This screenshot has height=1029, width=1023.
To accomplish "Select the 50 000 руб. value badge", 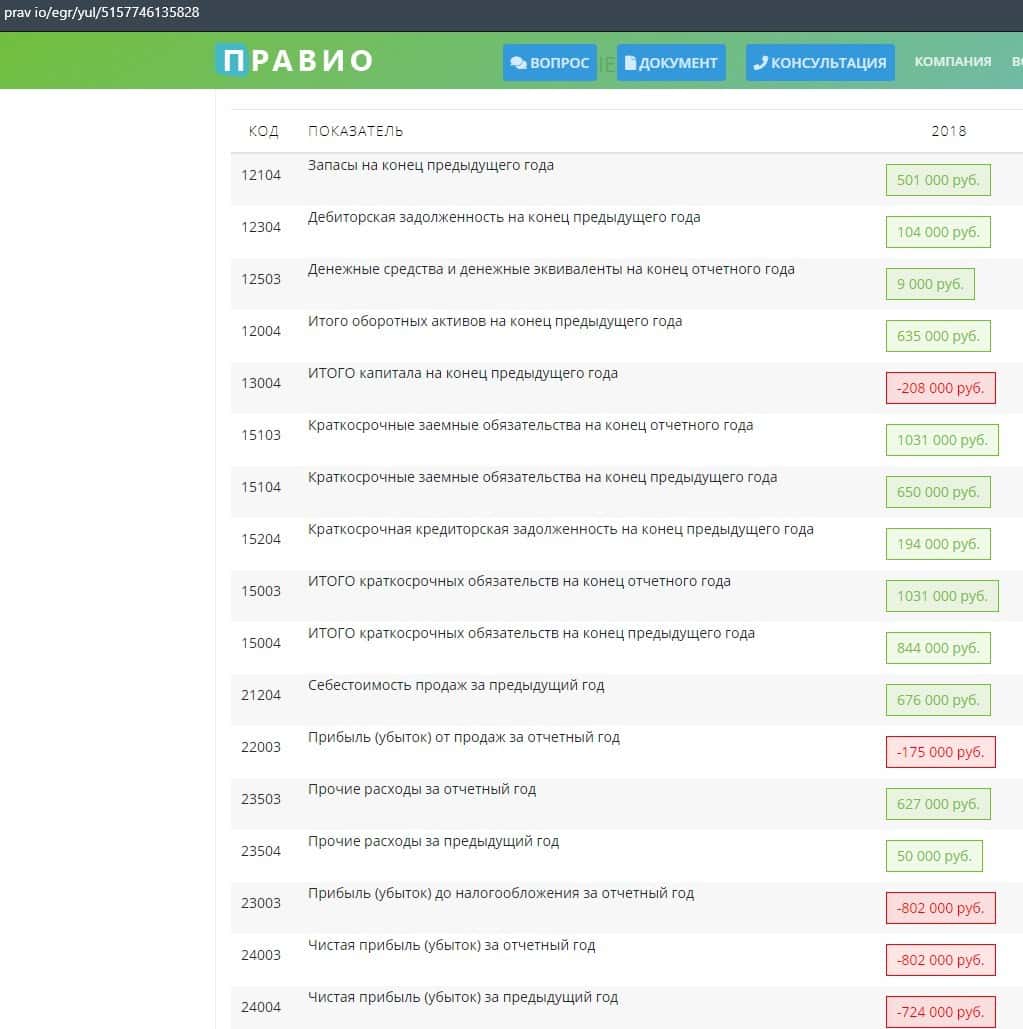I will tap(934, 856).
